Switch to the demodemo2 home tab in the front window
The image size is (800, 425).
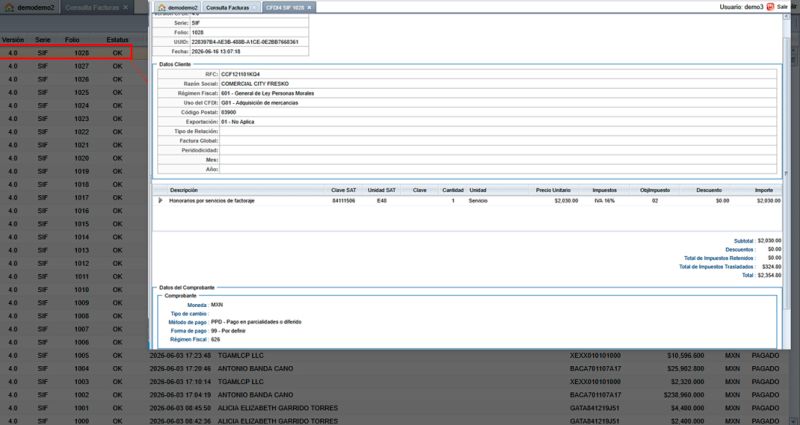coord(178,7)
